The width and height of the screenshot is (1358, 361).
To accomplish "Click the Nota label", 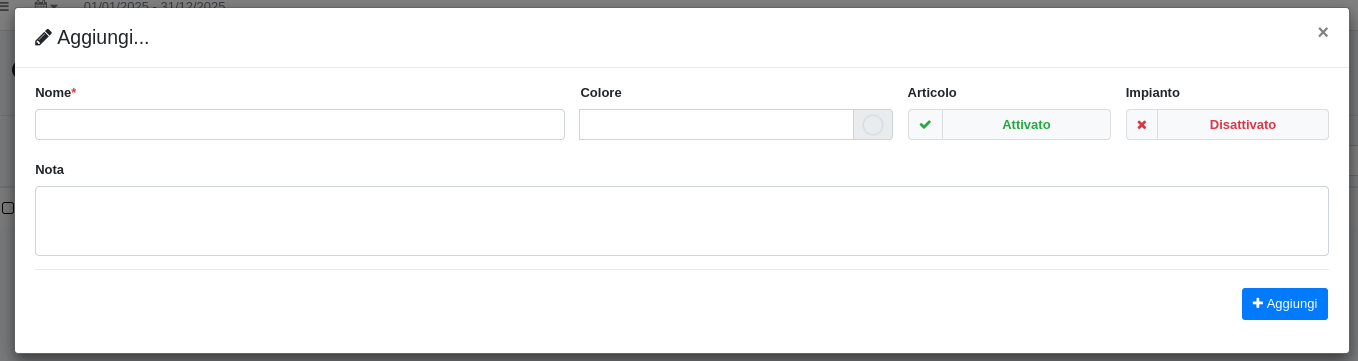I will pos(50,169).
